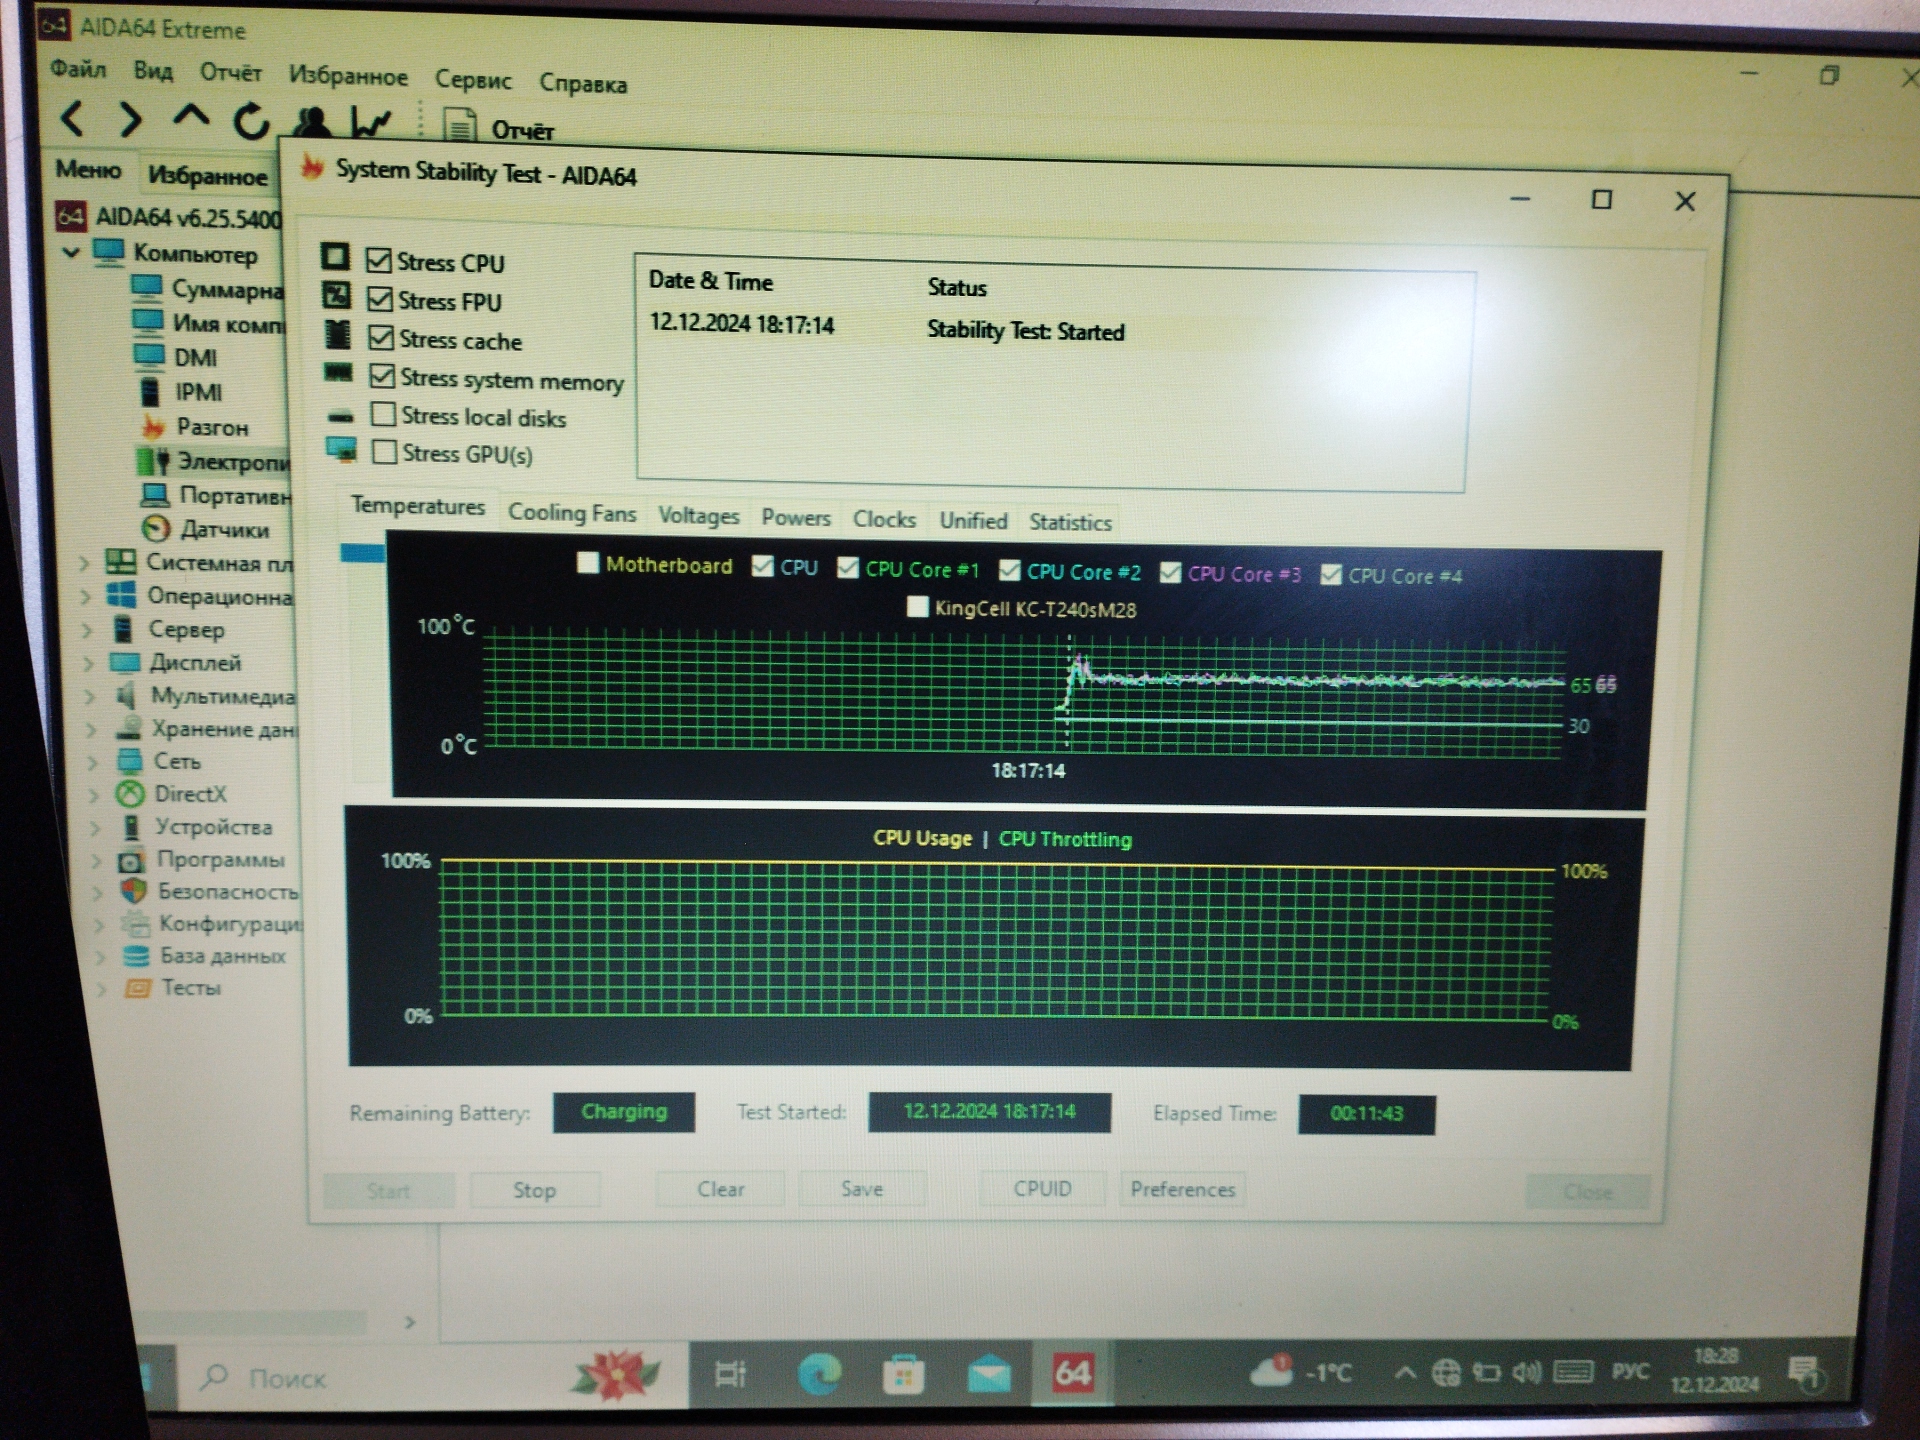Open the Справка menu
Viewport: 1920px width, 1440px height.
[583, 83]
